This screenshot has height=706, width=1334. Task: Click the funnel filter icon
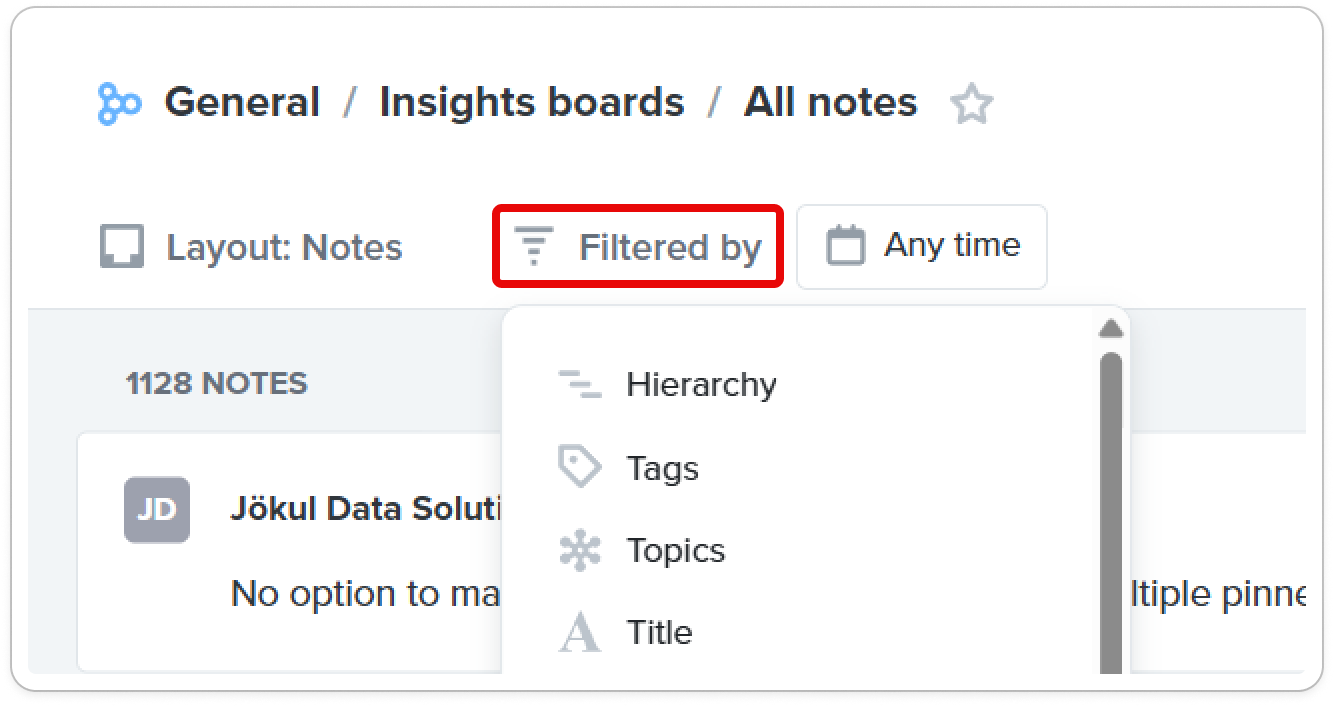533,246
